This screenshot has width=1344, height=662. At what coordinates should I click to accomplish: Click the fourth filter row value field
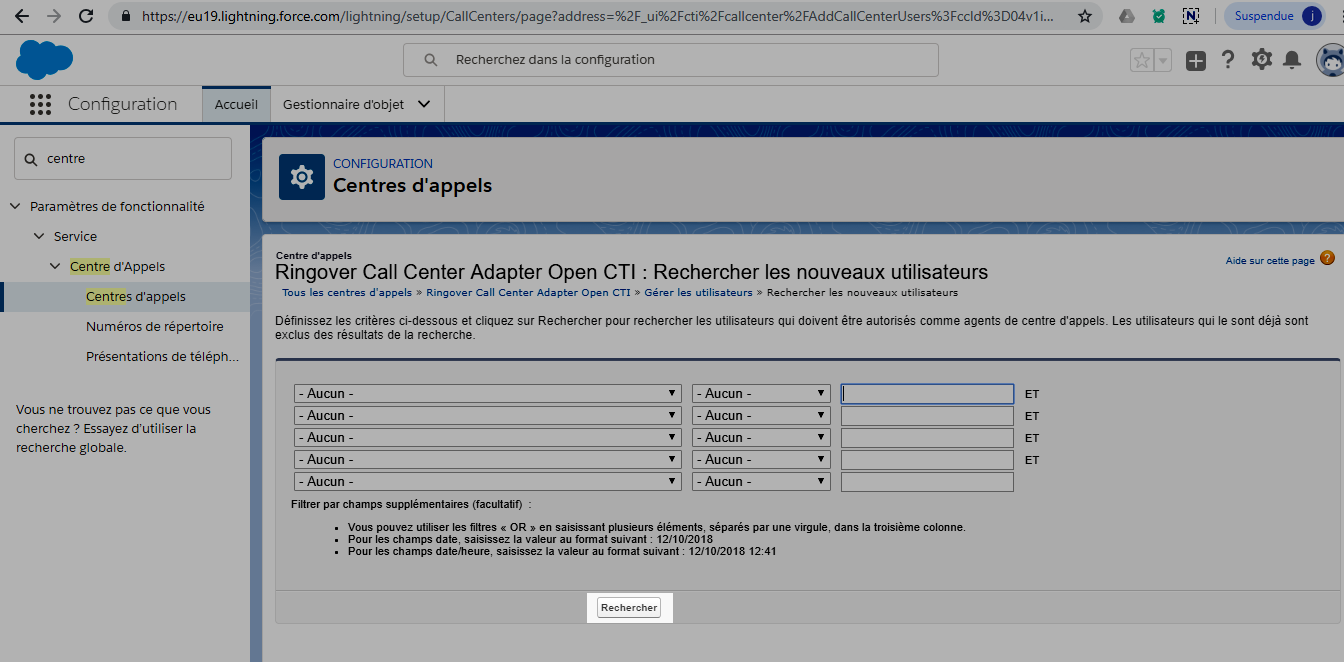click(x=927, y=460)
